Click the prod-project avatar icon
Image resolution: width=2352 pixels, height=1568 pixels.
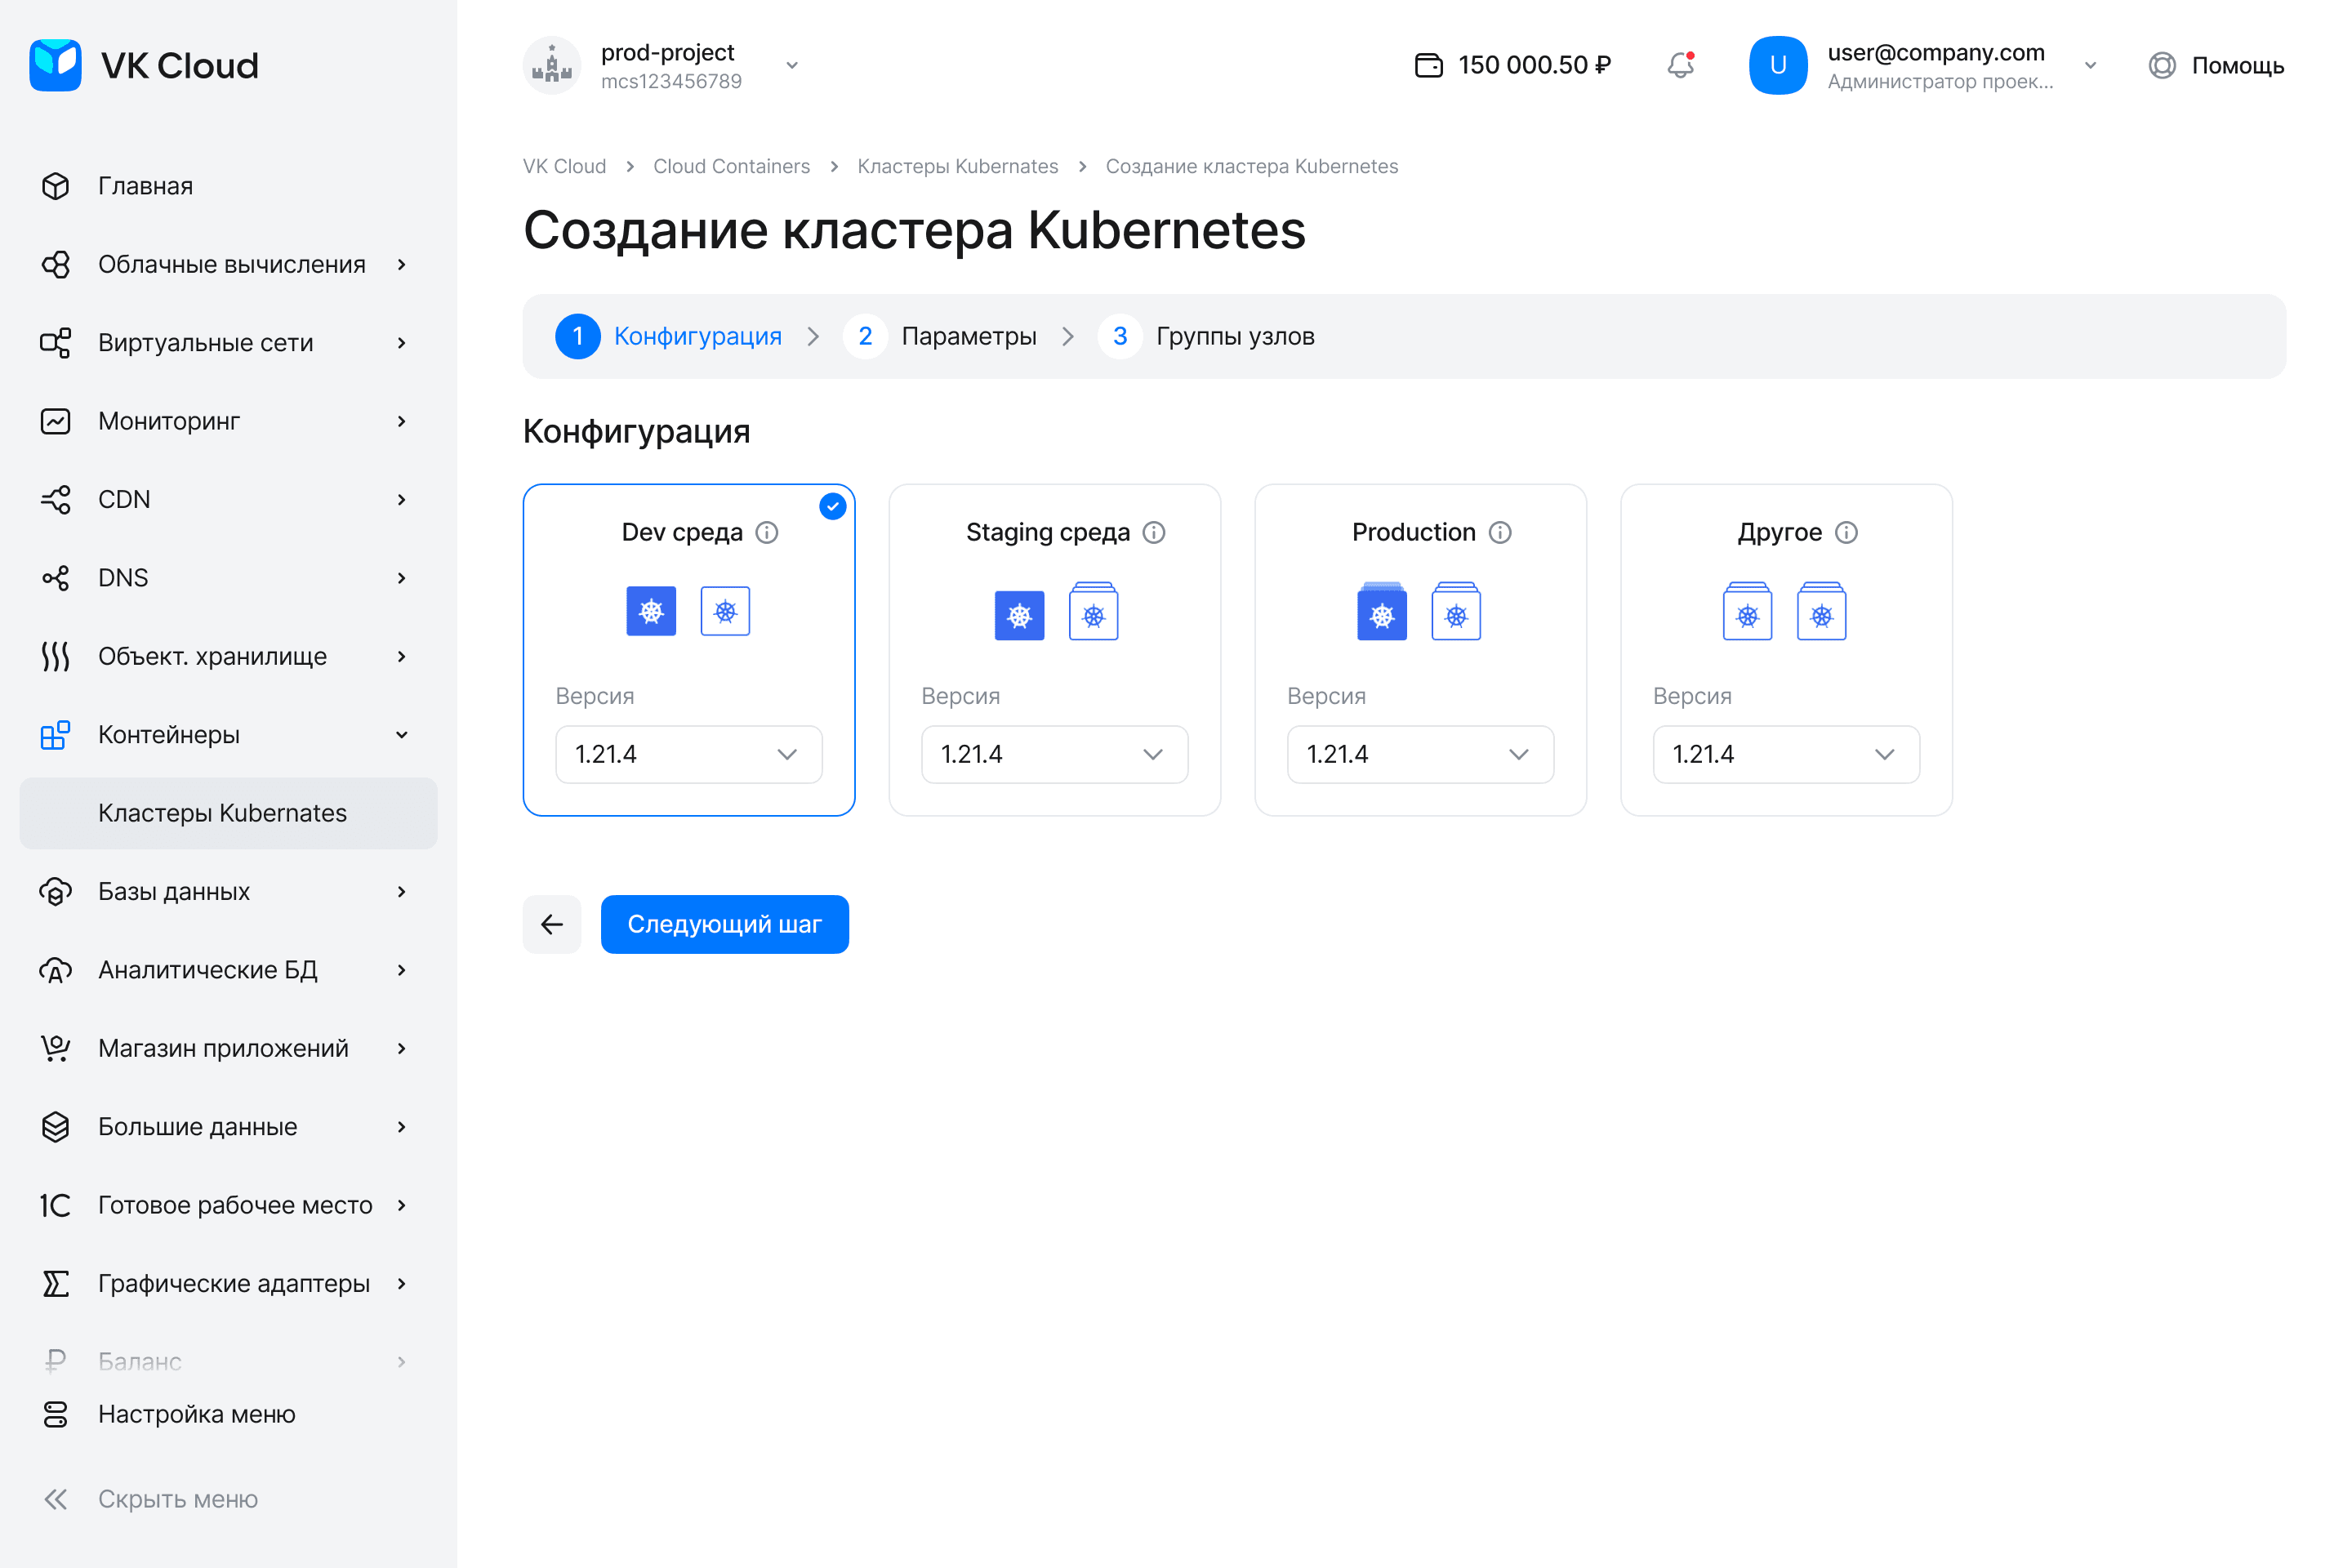pos(552,65)
